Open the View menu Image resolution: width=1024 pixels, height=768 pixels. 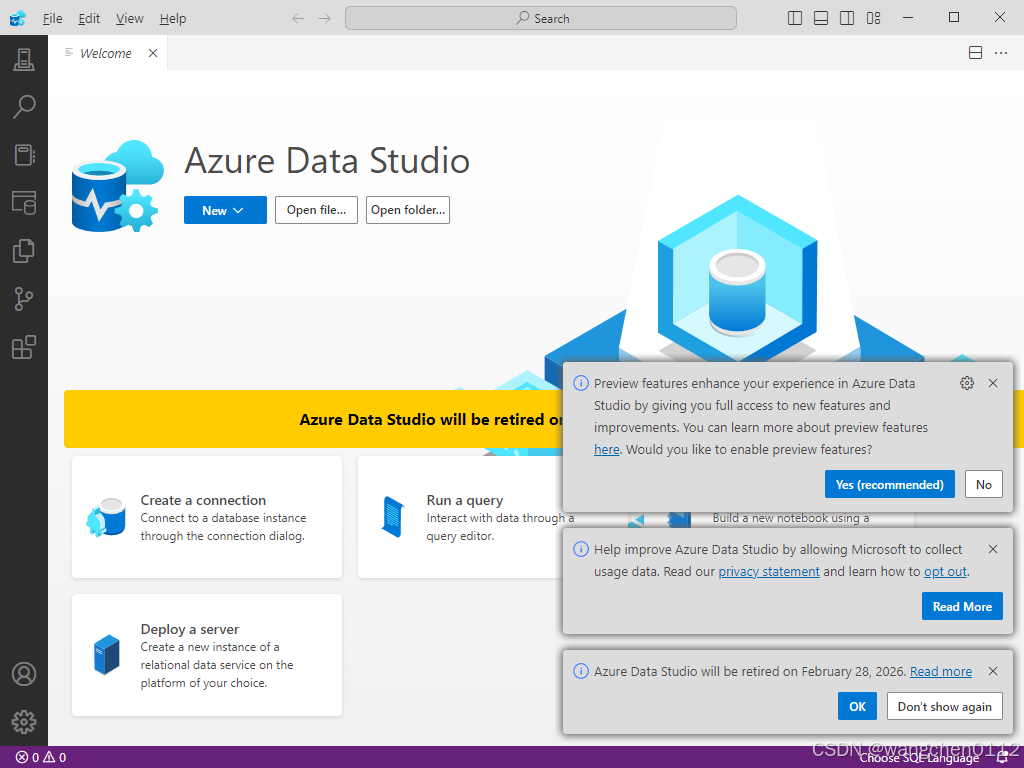pyautogui.click(x=130, y=18)
